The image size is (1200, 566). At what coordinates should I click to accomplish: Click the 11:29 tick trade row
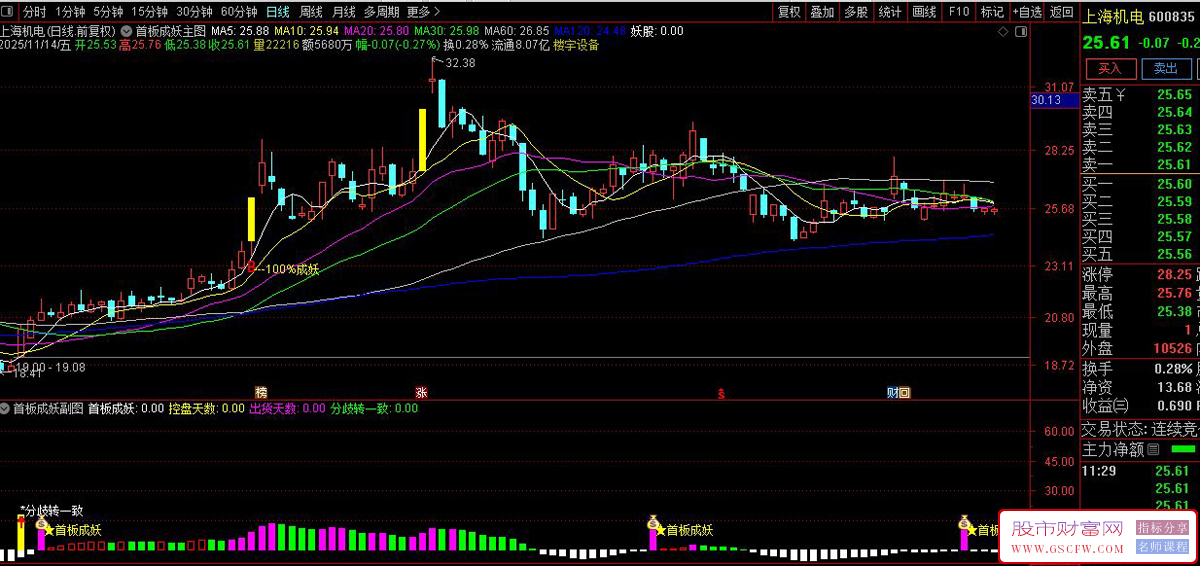click(x=1140, y=469)
